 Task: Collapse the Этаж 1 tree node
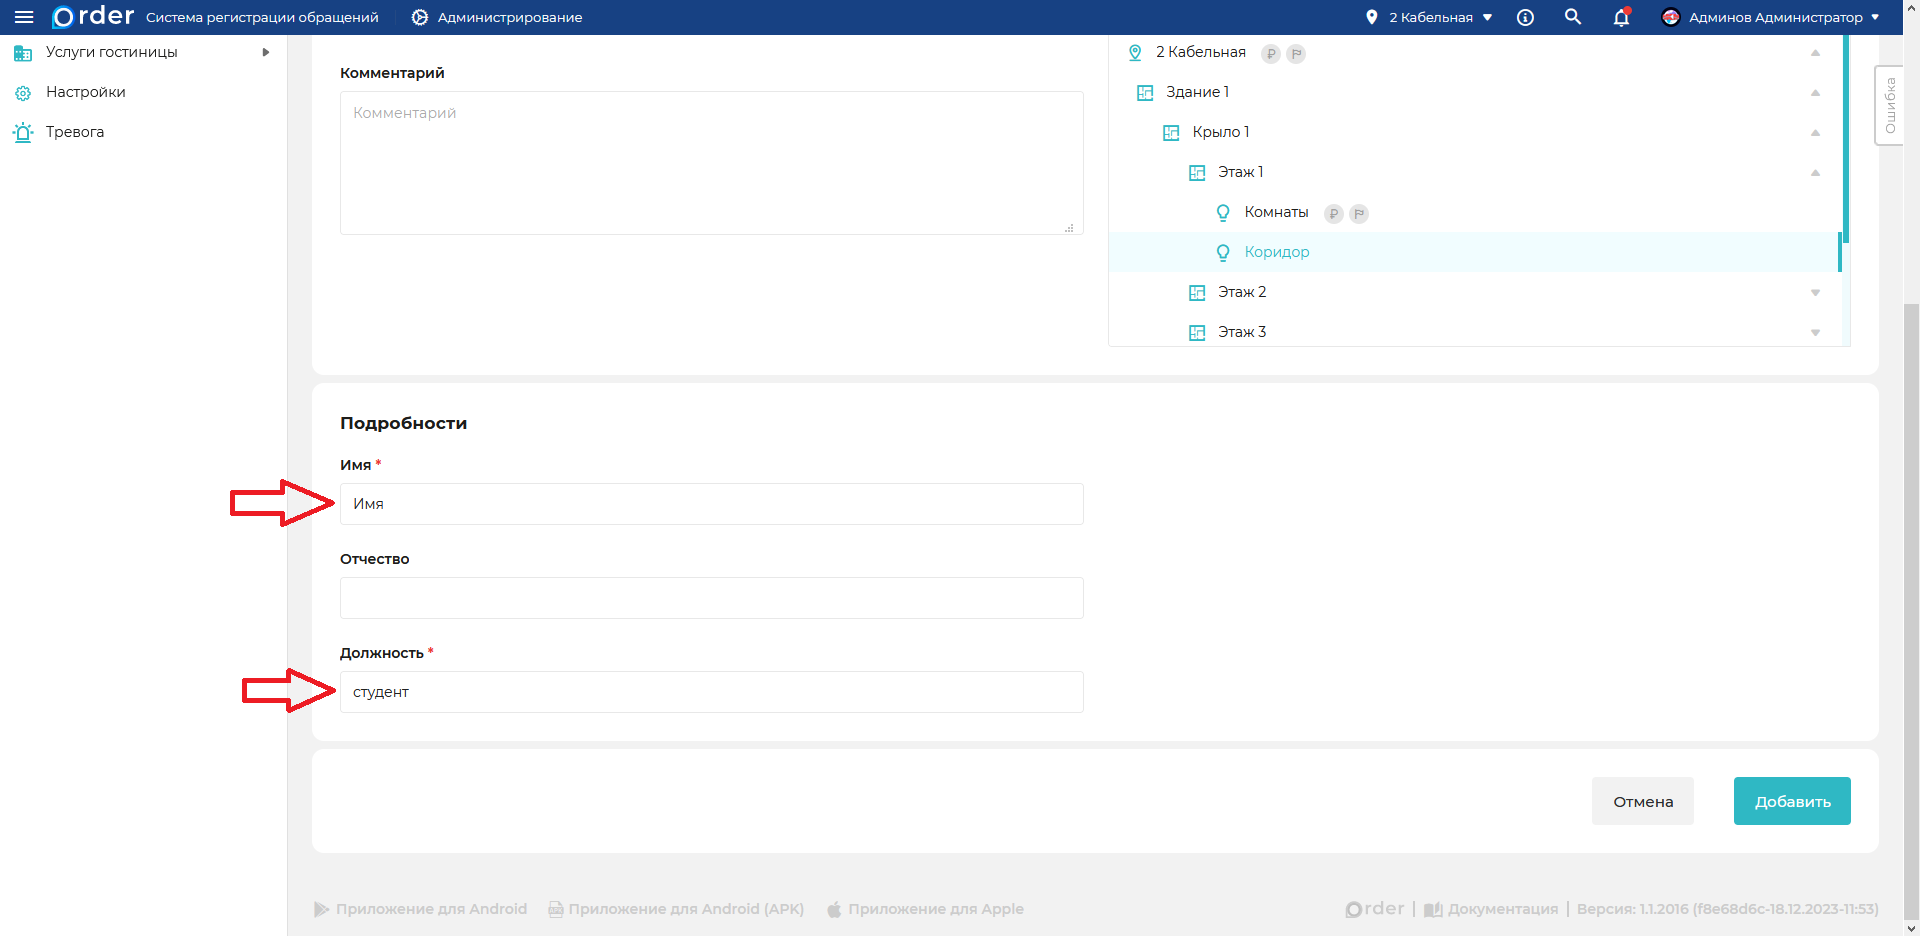[1815, 173]
